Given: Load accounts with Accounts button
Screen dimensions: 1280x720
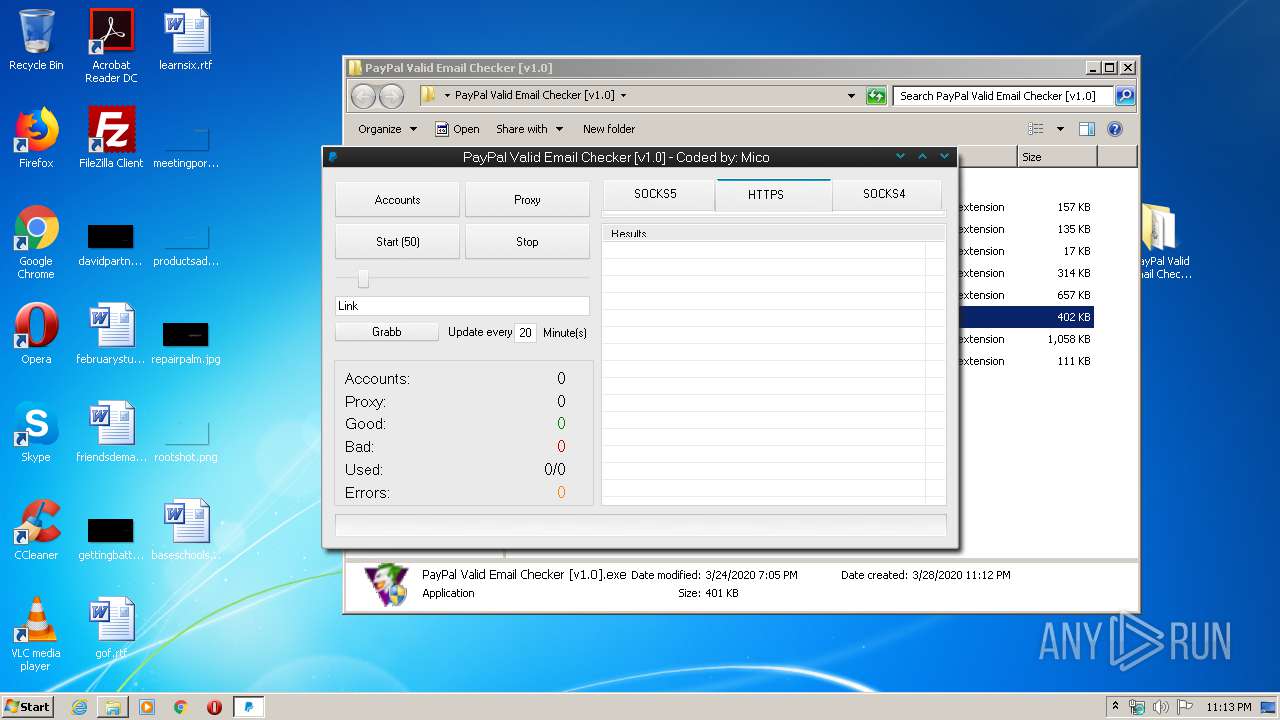Looking at the screenshot, I should click(x=397, y=200).
